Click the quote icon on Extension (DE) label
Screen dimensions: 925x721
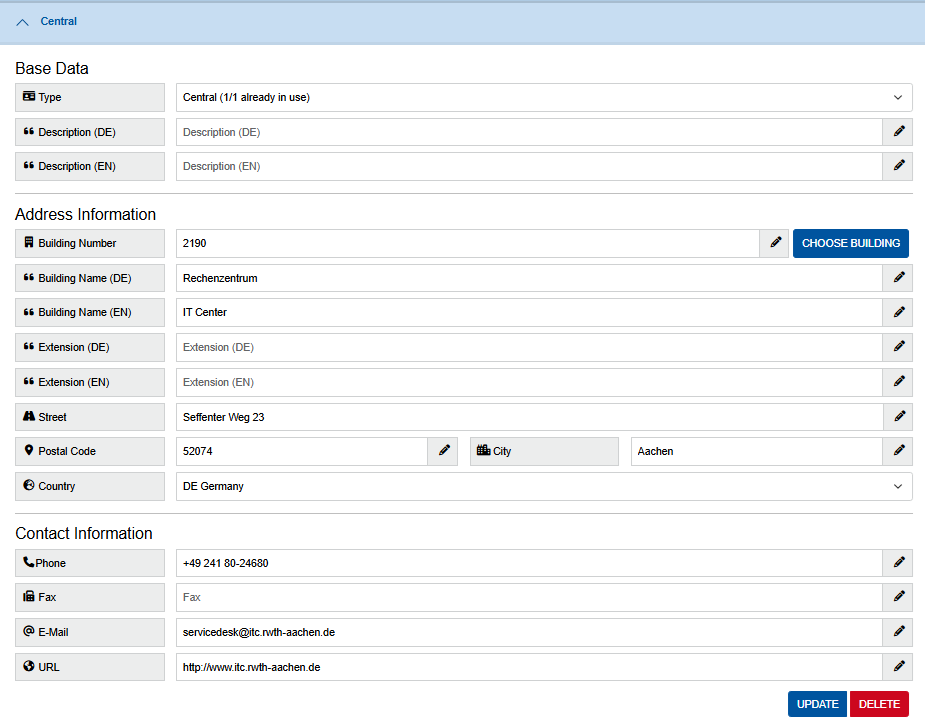[28, 347]
